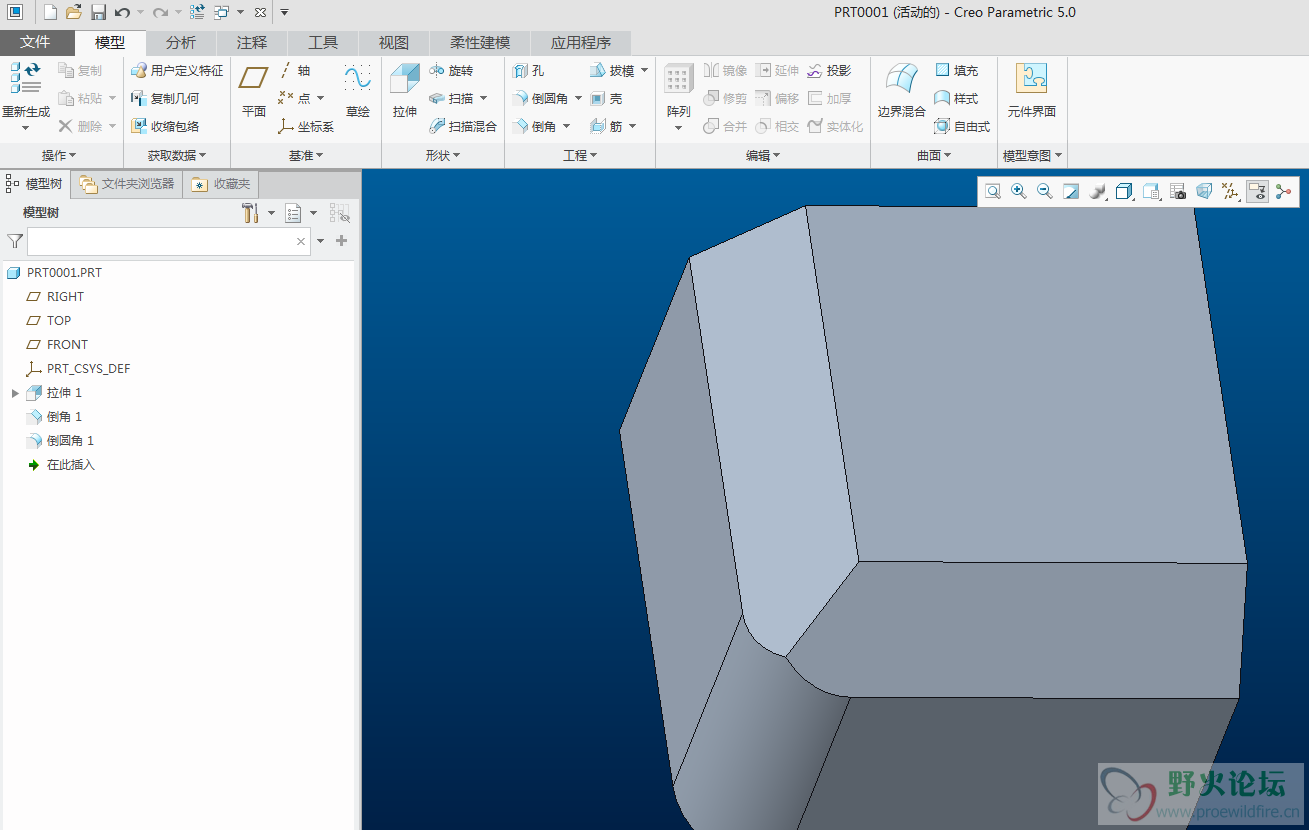Switch to the Analysis (分析) tab
Viewport: 1309px width, 830px height.
tap(181, 43)
